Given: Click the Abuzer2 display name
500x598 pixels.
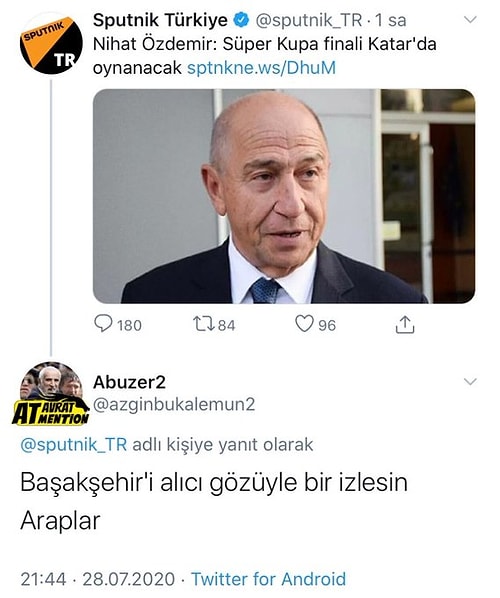Looking at the screenshot, I should 129,382.
